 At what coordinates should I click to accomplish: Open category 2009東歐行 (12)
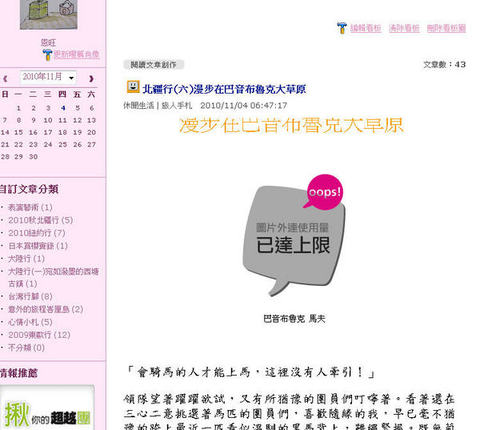tap(39, 335)
